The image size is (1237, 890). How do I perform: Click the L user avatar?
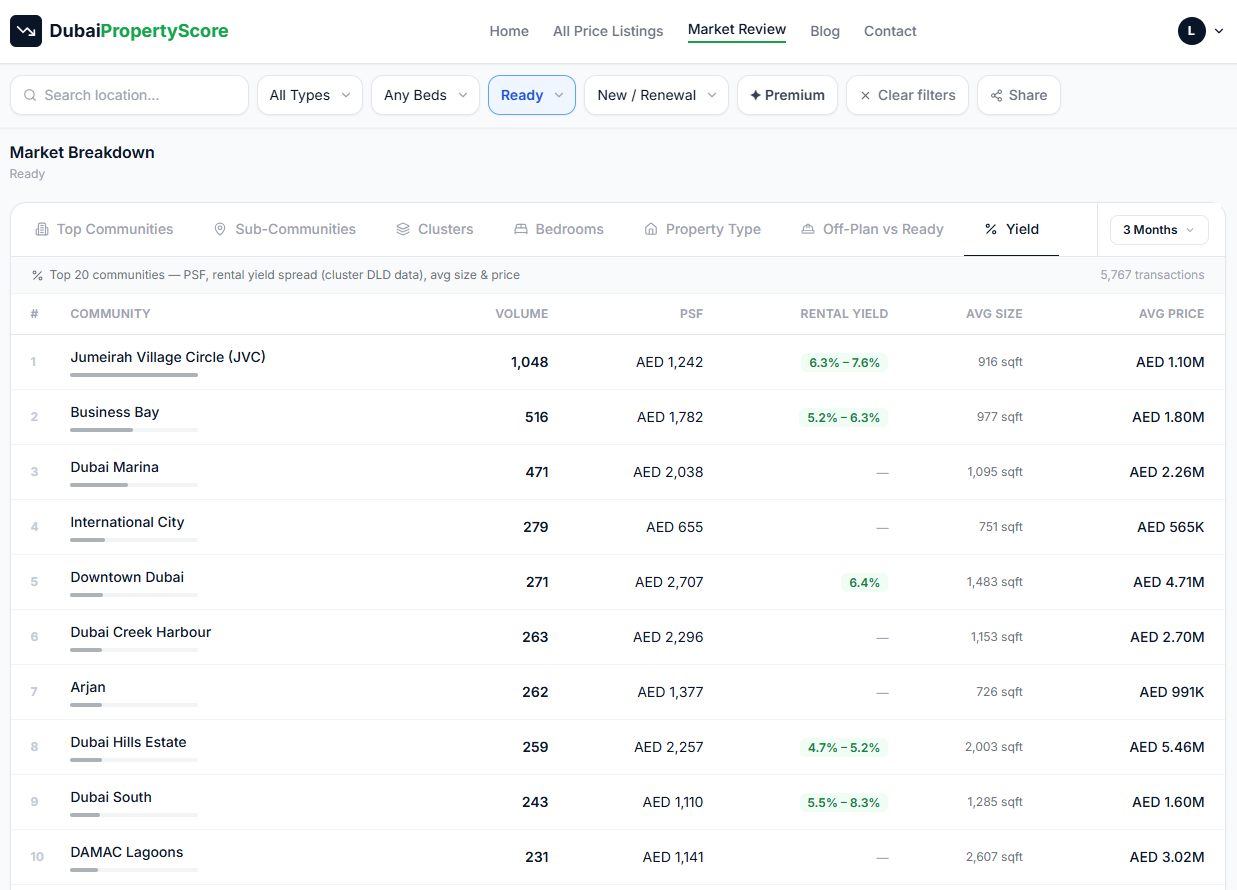click(1191, 31)
